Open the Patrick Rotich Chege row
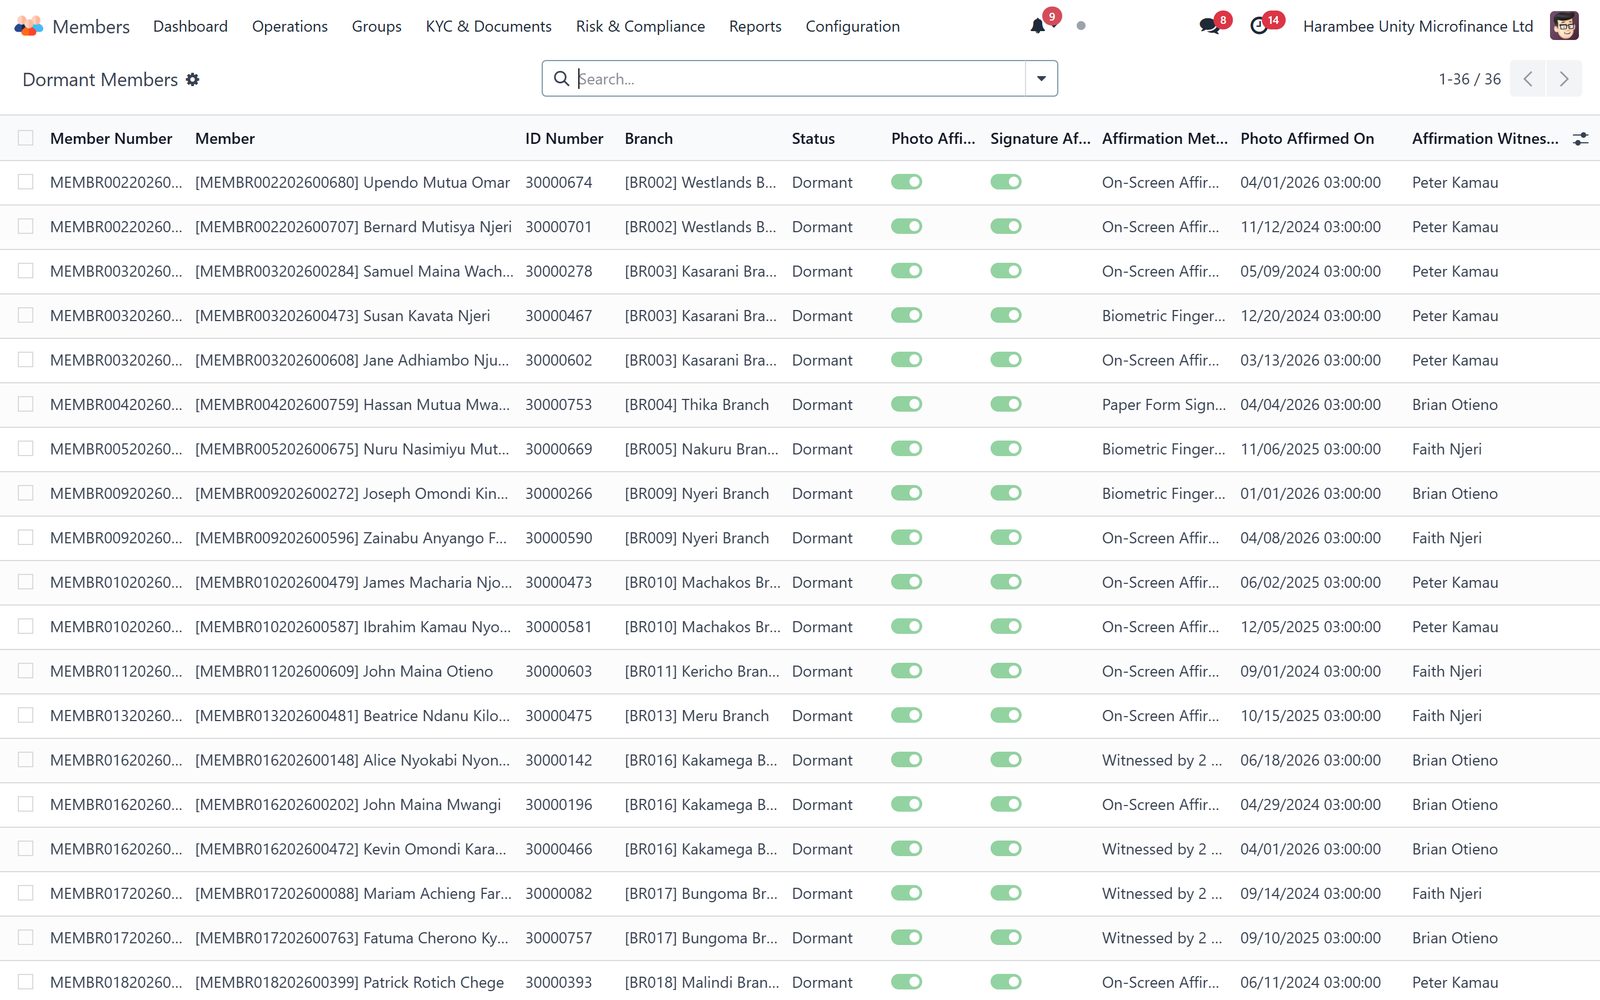The height and width of the screenshot is (1000, 1600). pyautogui.click(x=800, y=982)
